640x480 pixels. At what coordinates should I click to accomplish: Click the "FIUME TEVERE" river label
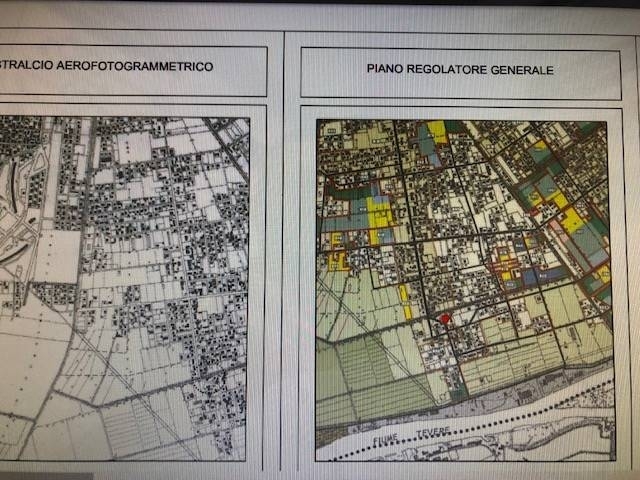point(411,435)
